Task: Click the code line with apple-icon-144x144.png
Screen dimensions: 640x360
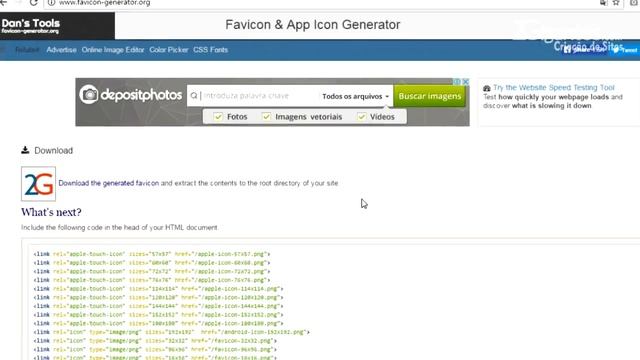Action: tap(158, 306)
